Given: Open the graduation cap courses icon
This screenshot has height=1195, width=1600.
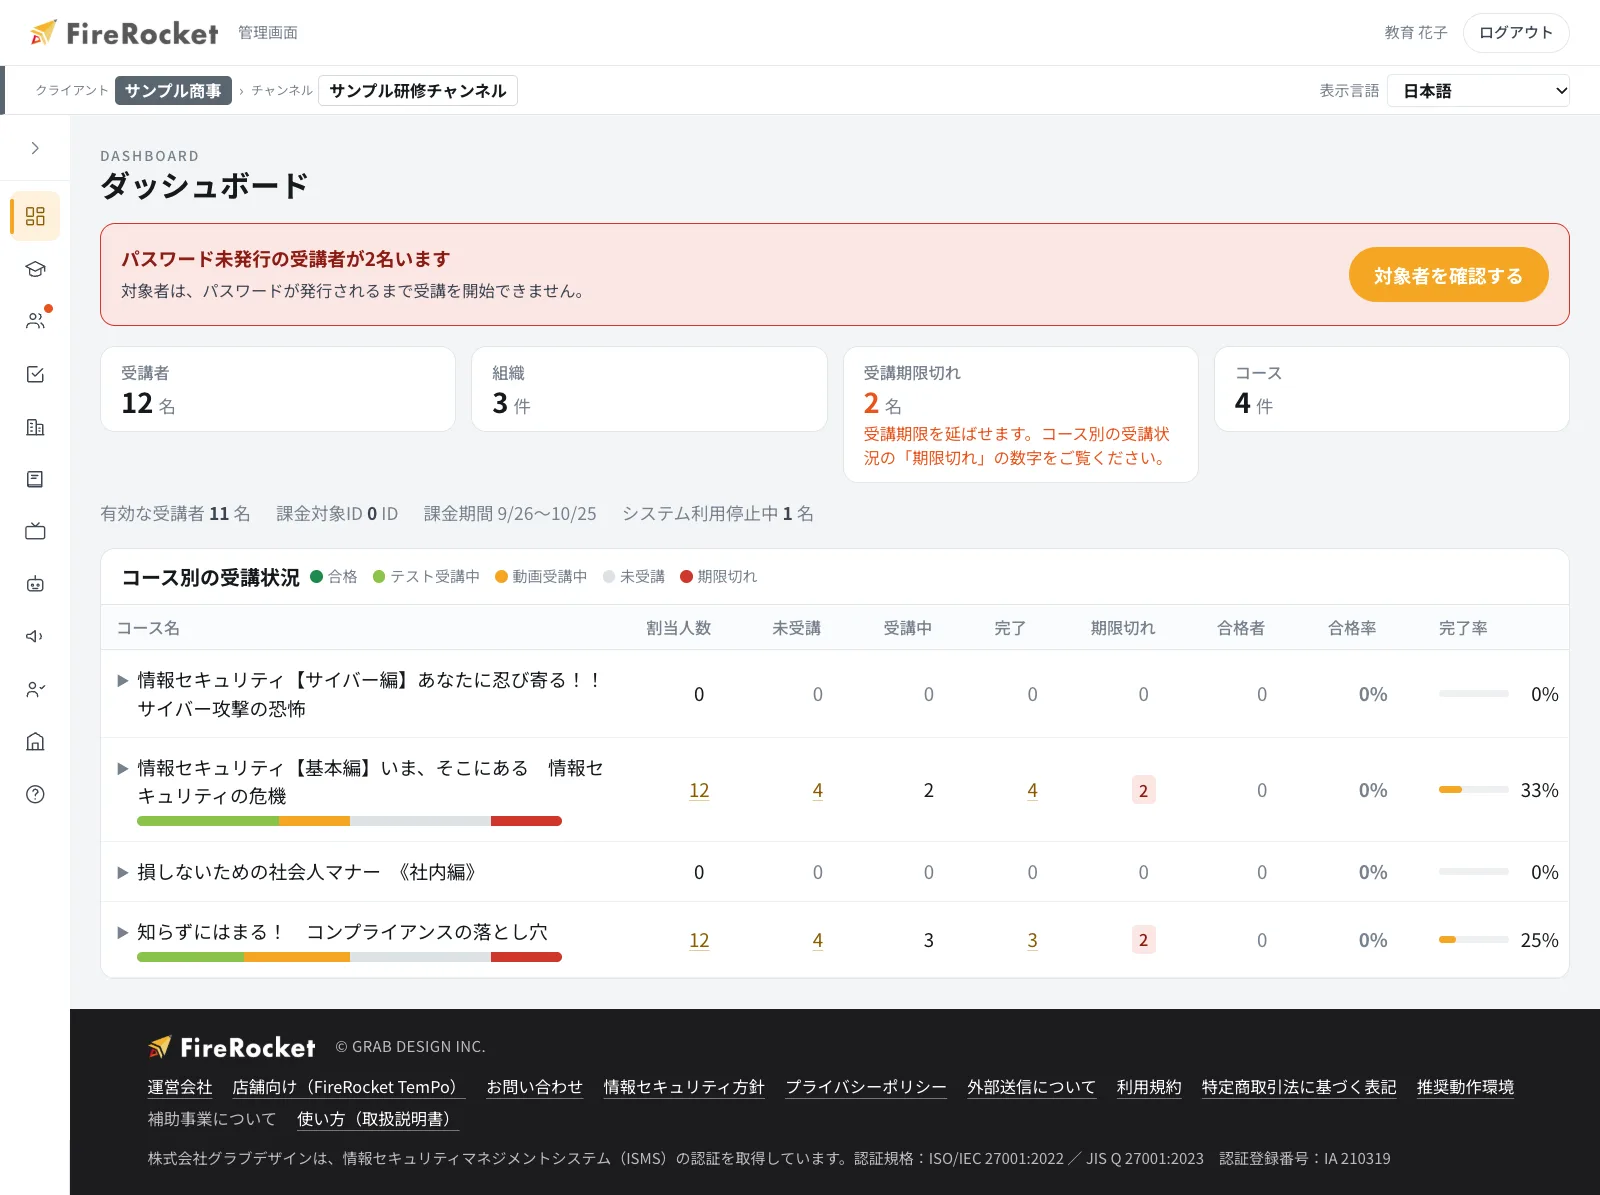Looking at the screenshot, I should [35, 269].
